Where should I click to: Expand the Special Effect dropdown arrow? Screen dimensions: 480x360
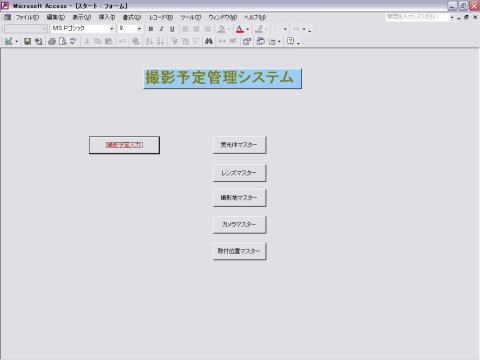(304, 29)
